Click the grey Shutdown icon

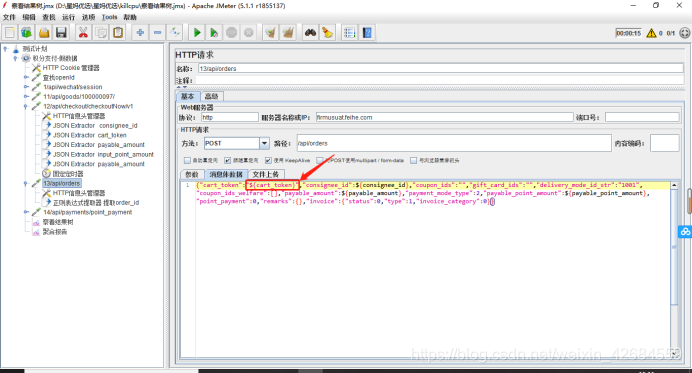pos(248,33)
